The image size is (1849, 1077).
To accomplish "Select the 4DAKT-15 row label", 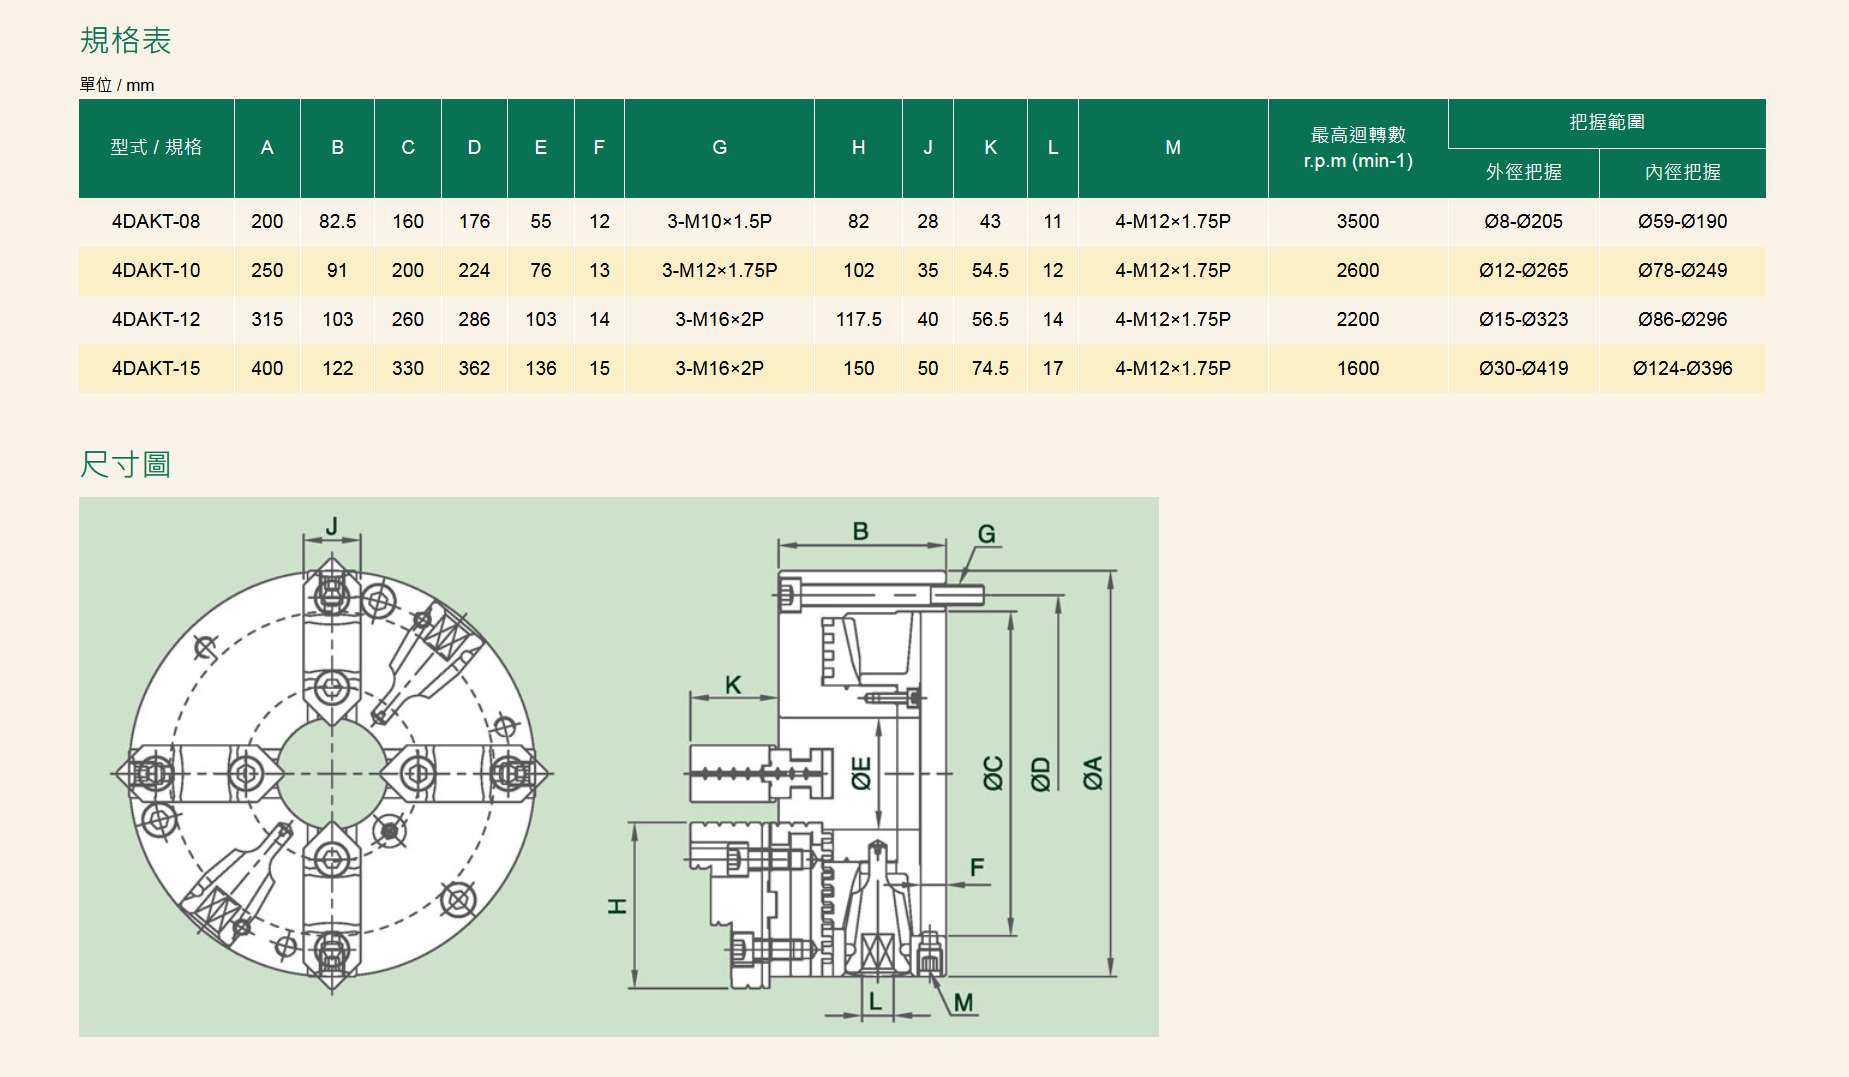I will [x=156, y=369].
